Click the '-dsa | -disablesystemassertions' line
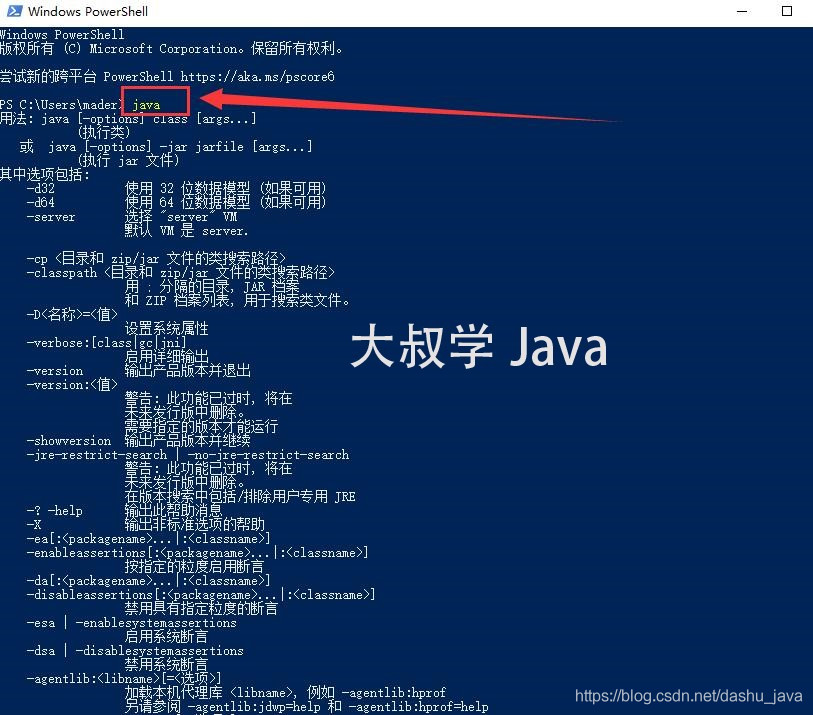Image resolution: width=813 pixels, height=715 pixels. 135,651
